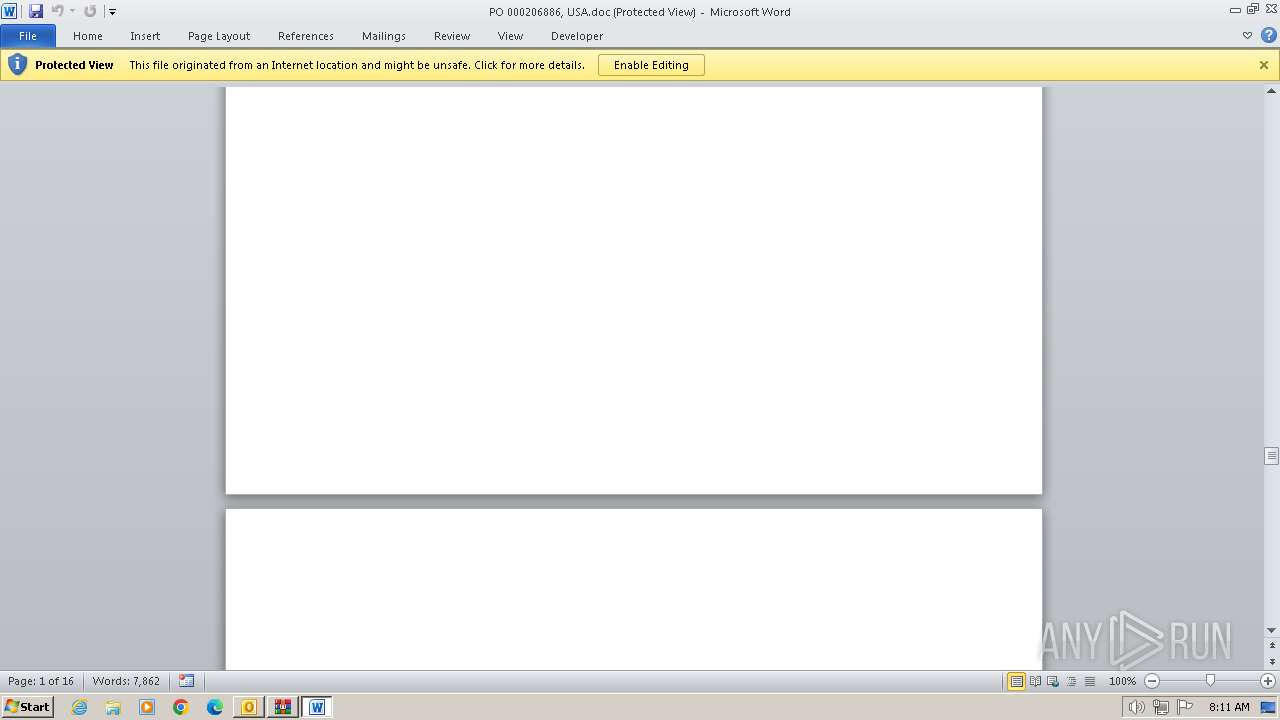Viewport: 1280px width, 720px height.
Task: Click the Next Page double-arrow button
Action: 1272,662
